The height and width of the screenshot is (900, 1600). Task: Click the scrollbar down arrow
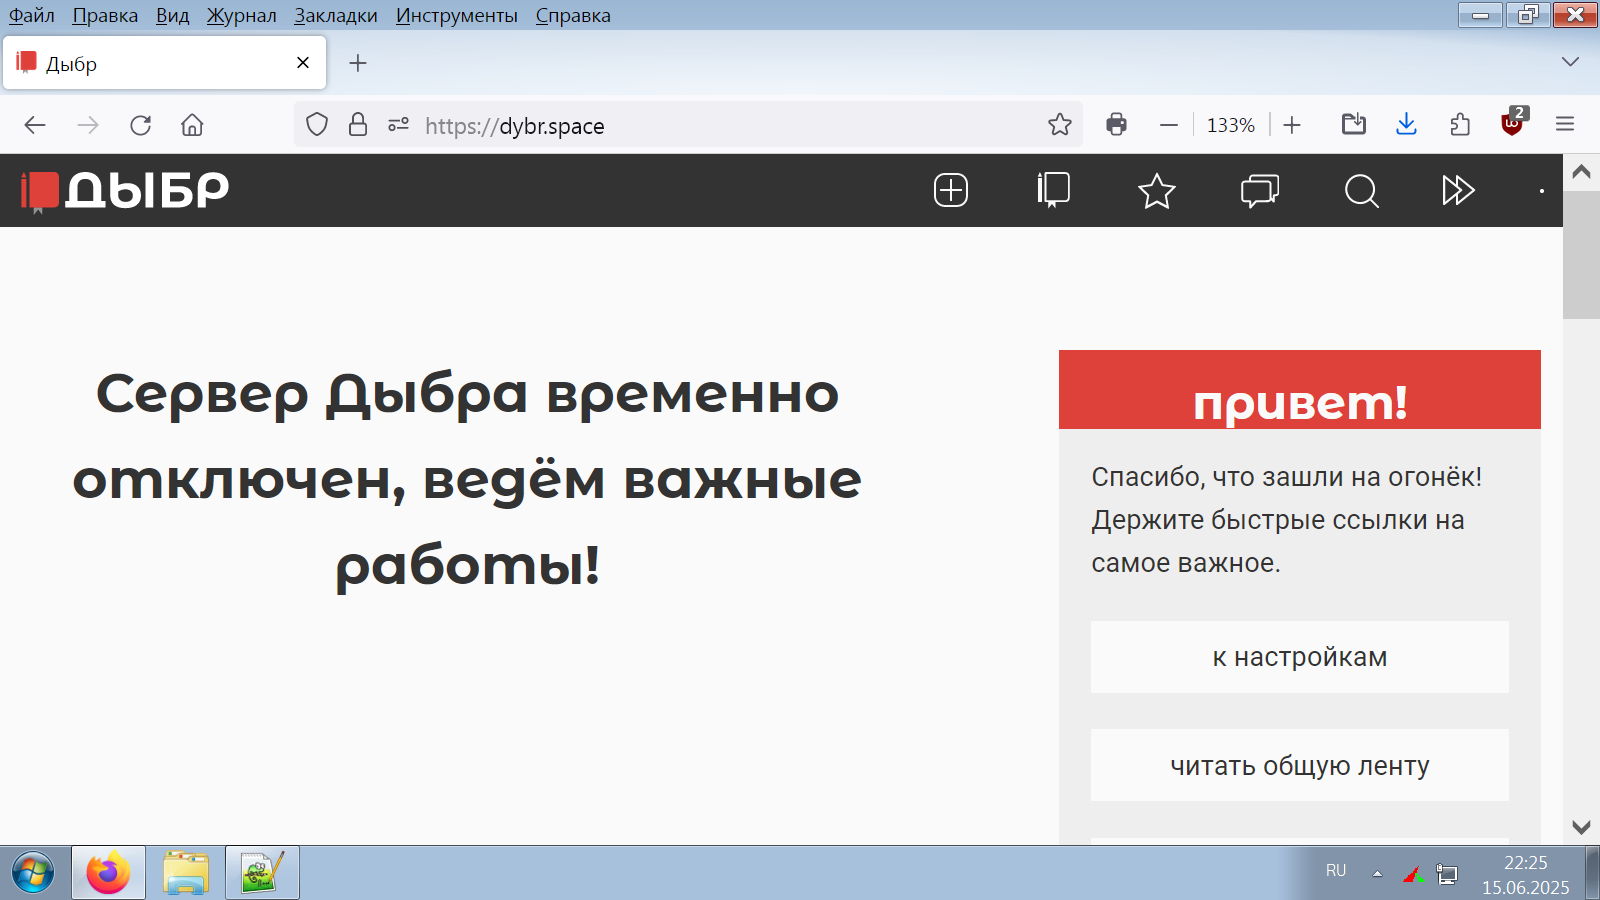(1581, 827)
